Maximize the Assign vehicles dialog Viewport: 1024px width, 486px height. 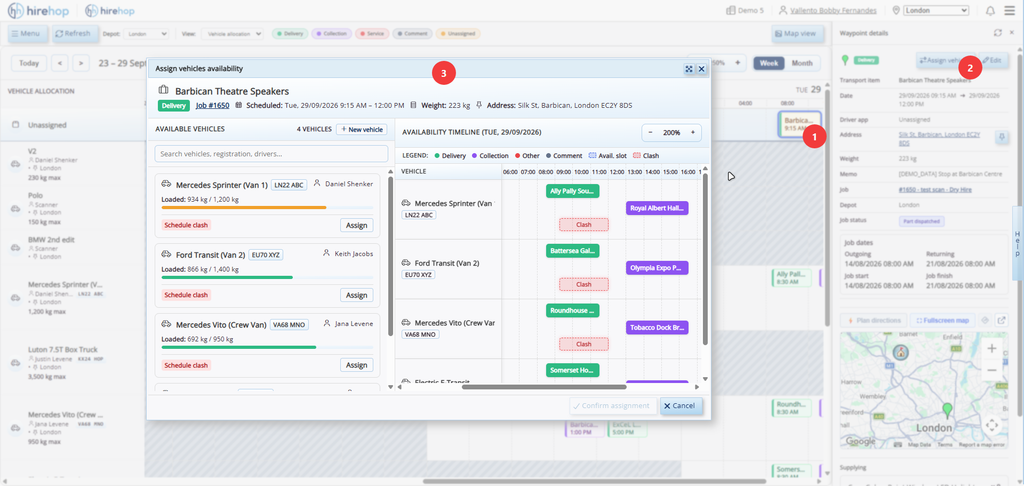click(689, 69)
